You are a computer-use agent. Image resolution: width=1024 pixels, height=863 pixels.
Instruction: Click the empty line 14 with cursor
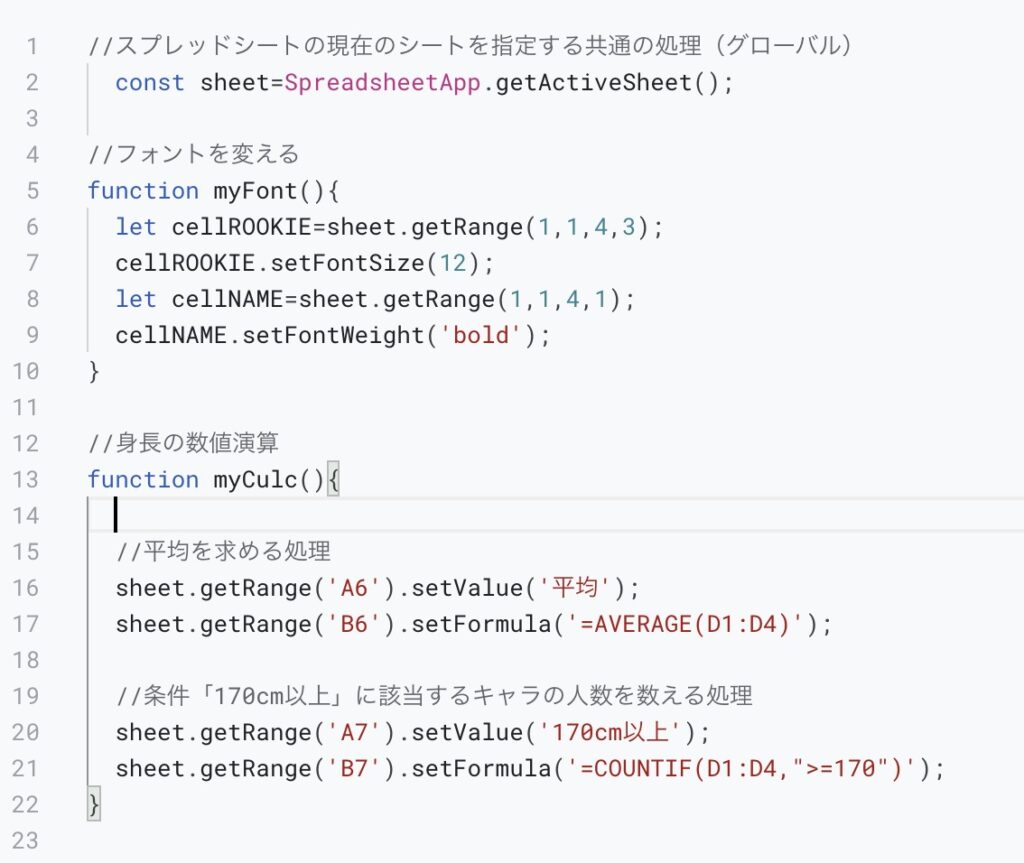click(555, 515)
